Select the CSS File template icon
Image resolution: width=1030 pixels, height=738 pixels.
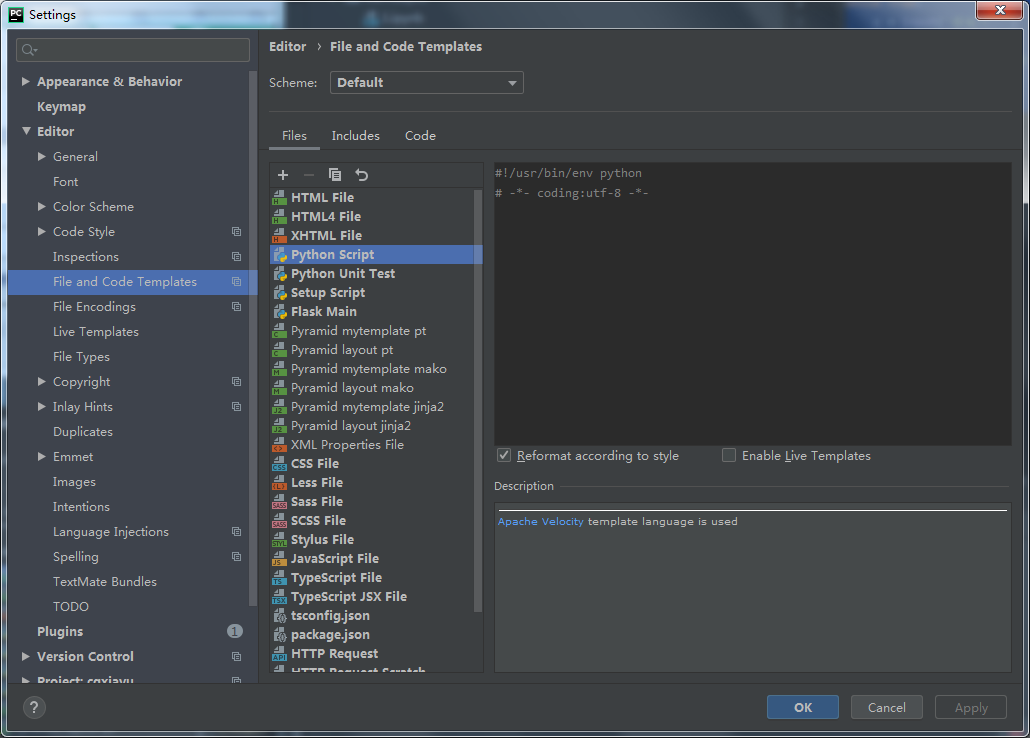pyautogui.click(x=280, y=463)
